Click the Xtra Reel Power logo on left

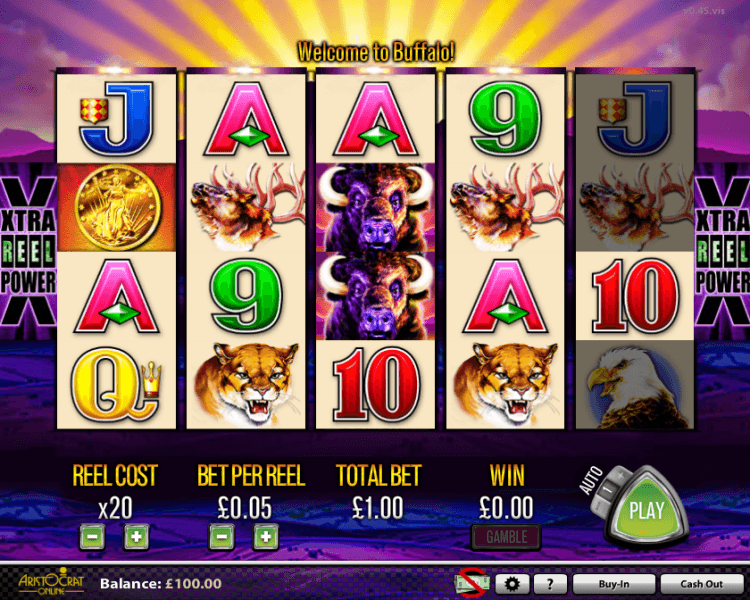28,253
